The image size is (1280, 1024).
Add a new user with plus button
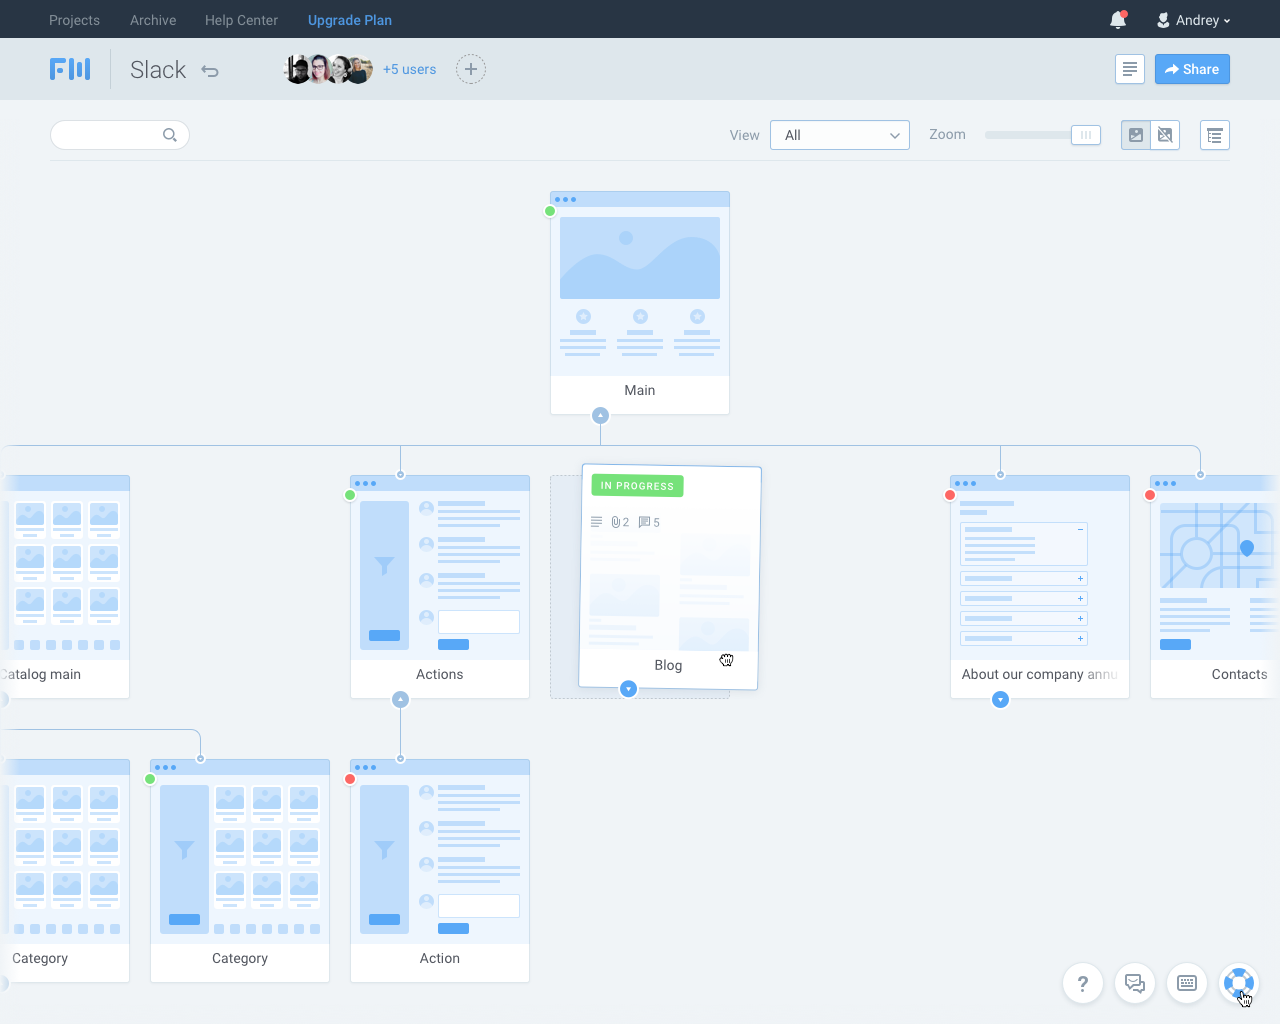tap(471, 69)
